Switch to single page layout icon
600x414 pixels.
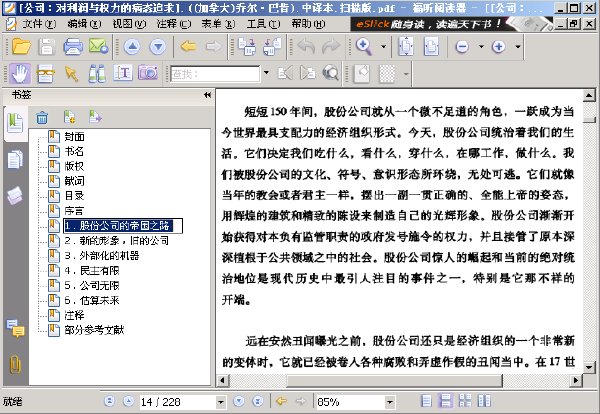coord(426,401)
